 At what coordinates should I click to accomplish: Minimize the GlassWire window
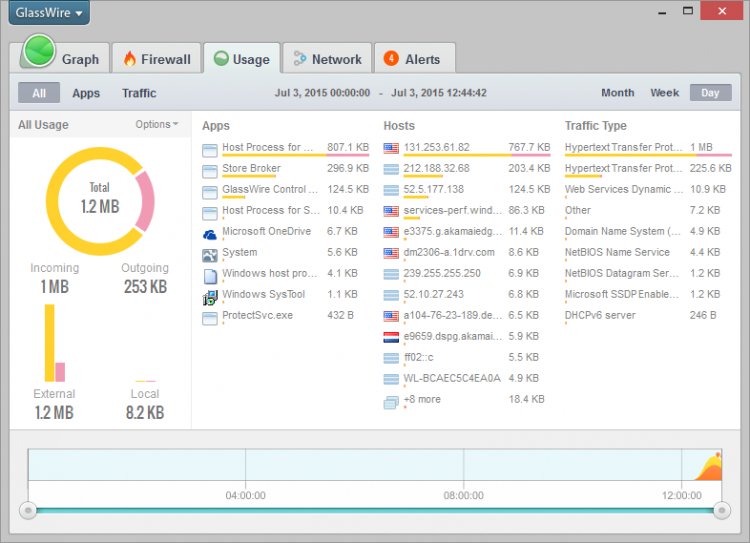(x=662, y=11)
